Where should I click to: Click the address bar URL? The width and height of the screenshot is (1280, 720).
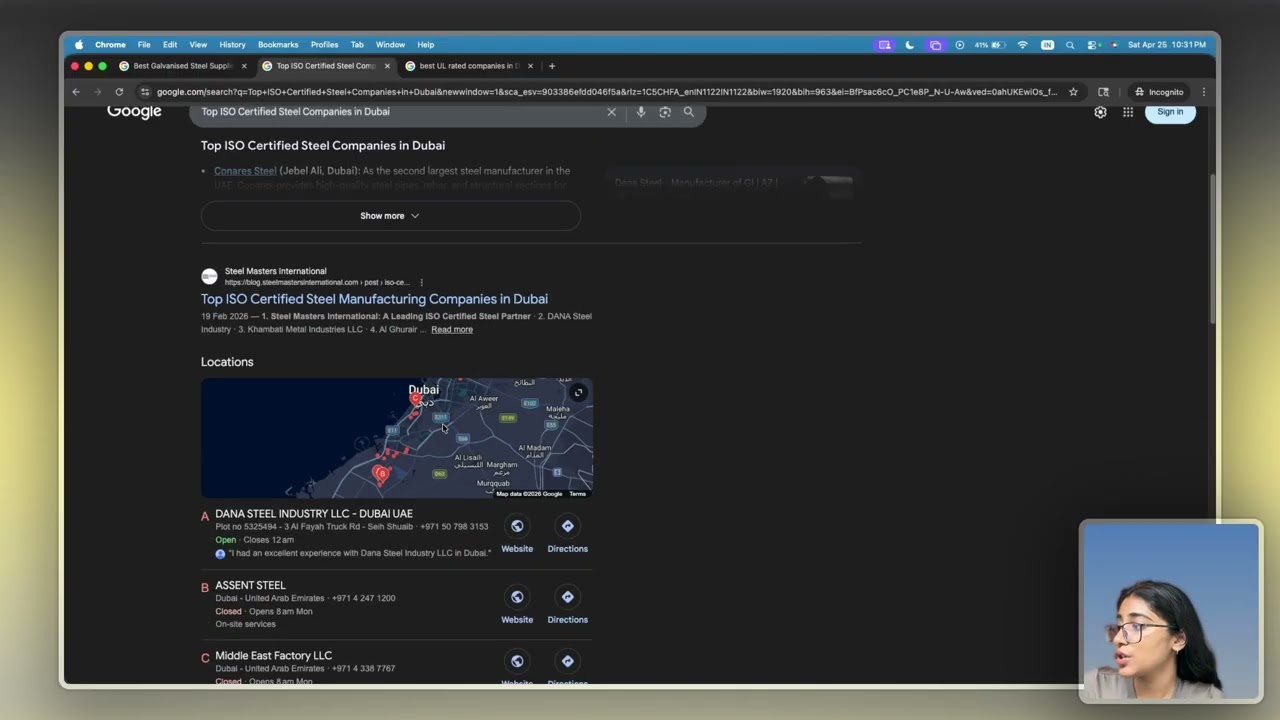[x=606, y=92]
